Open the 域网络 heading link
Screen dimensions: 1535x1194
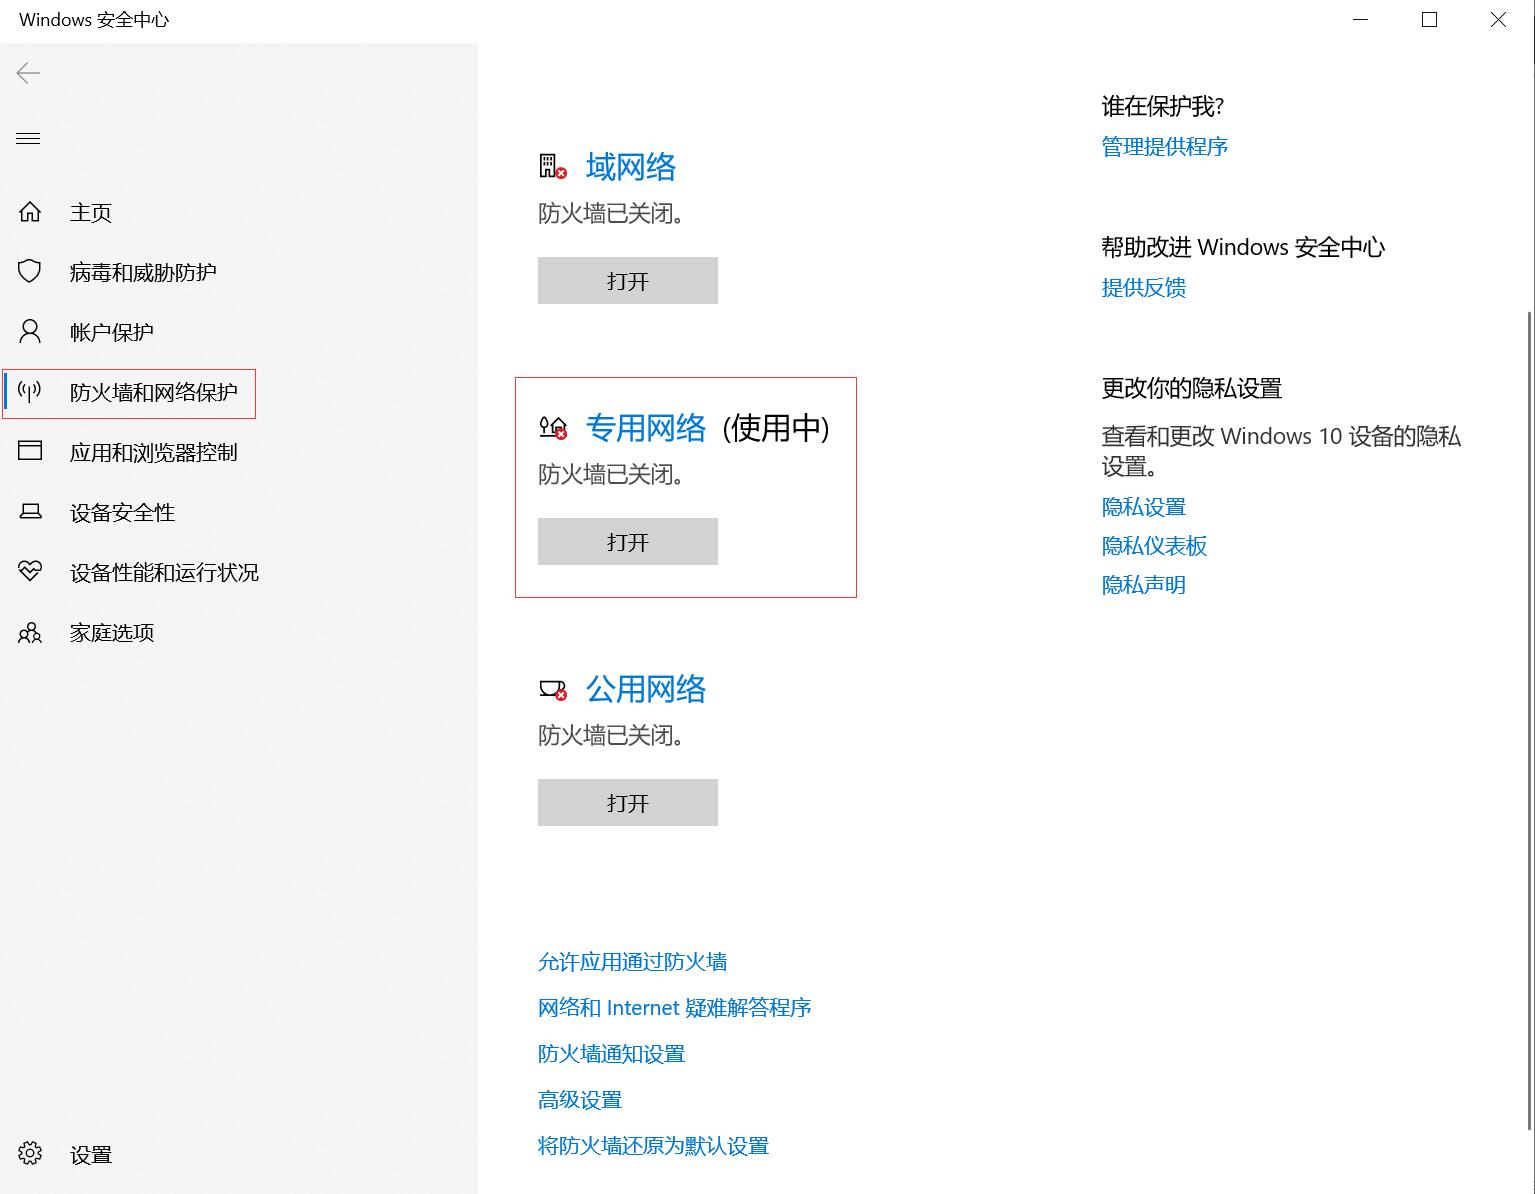[x=630, y=167]
